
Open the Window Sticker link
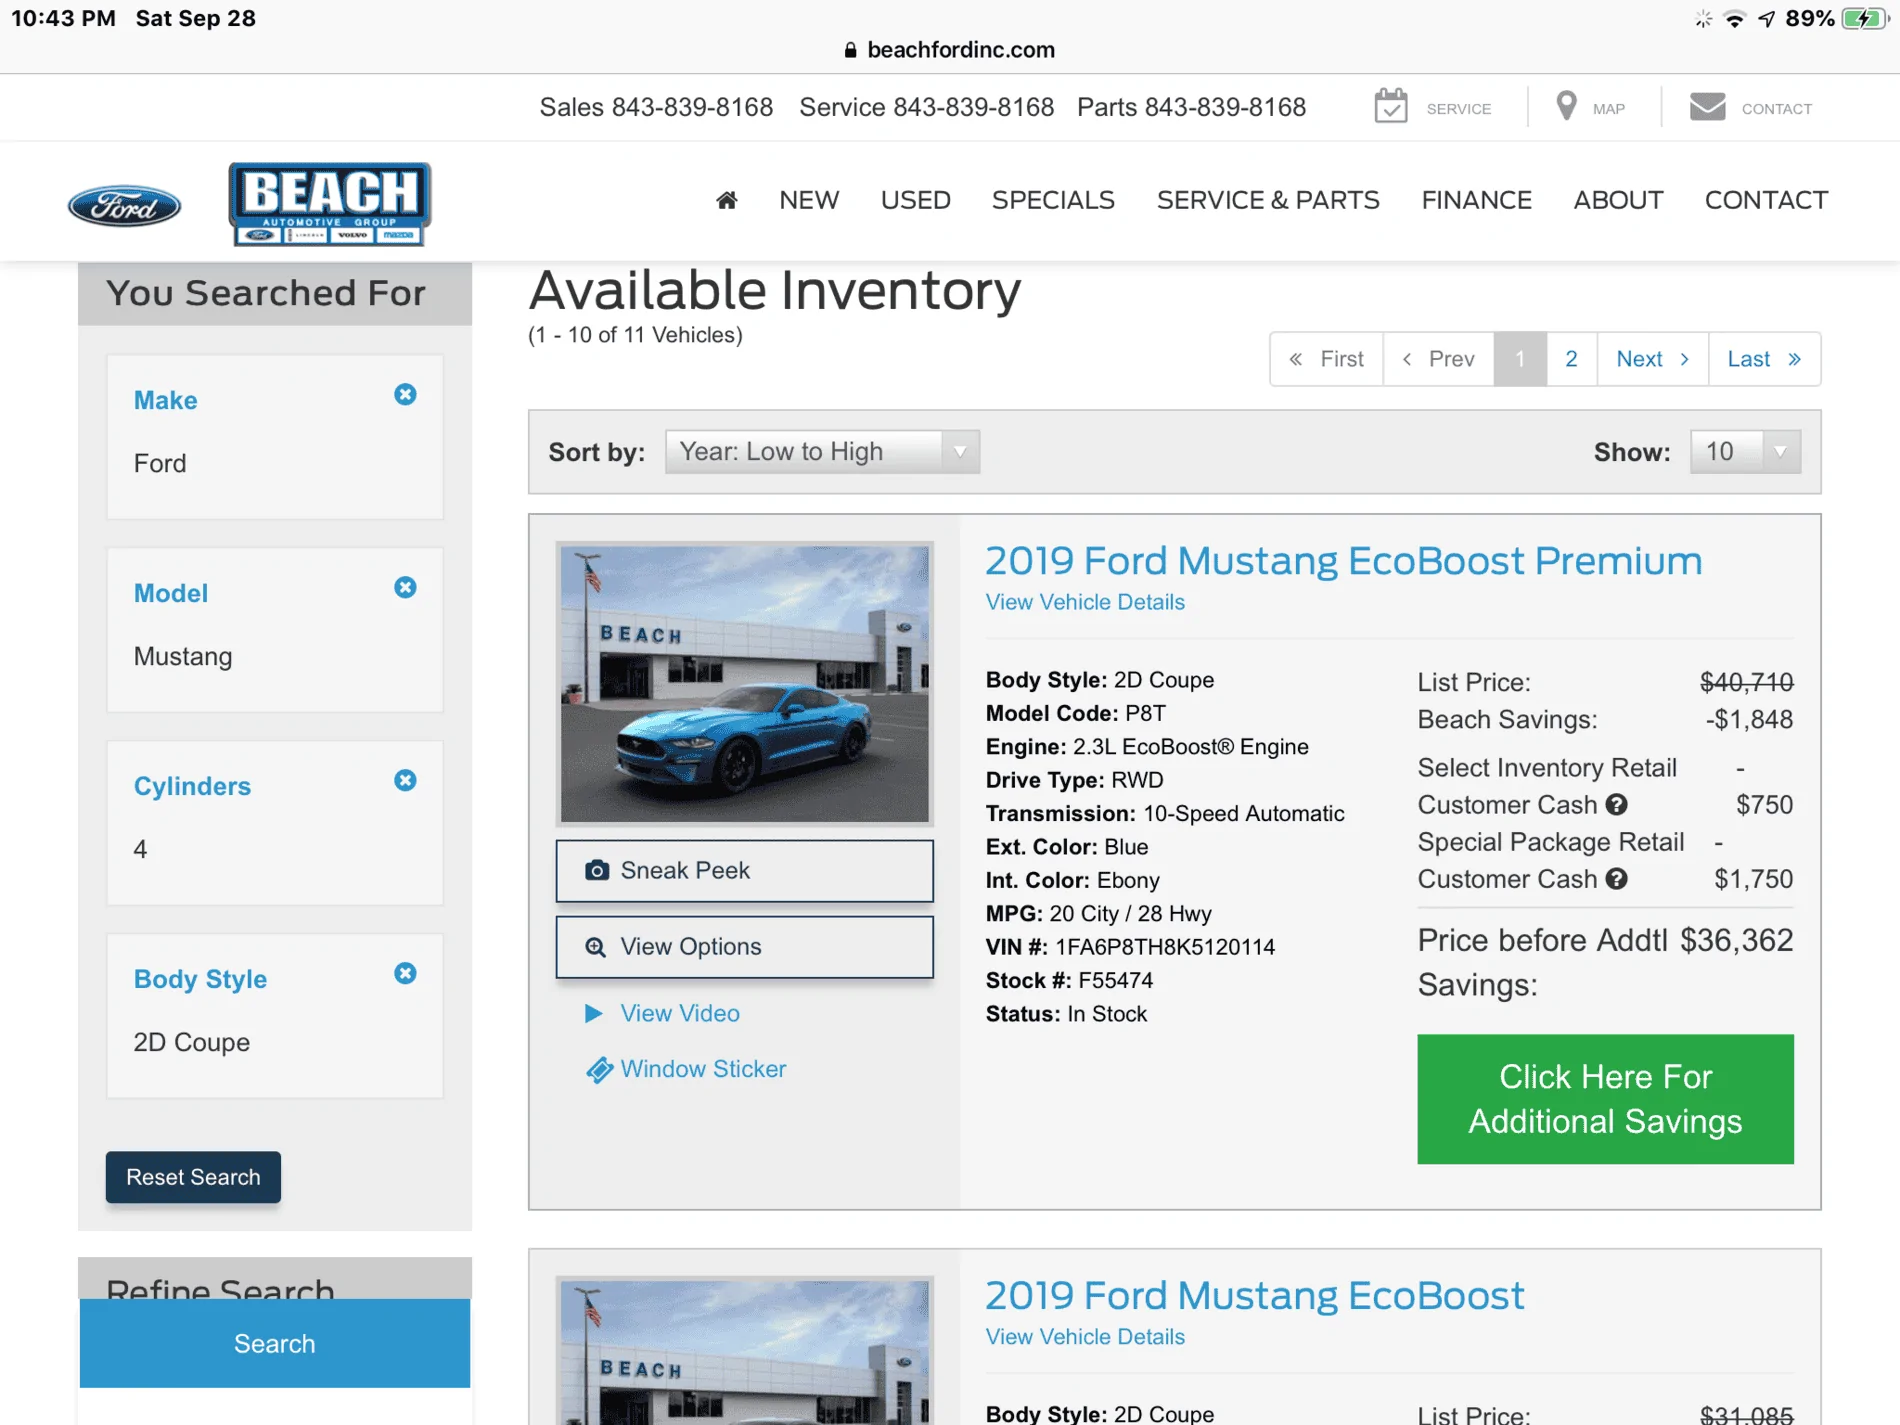click(x=703, y=1070)
